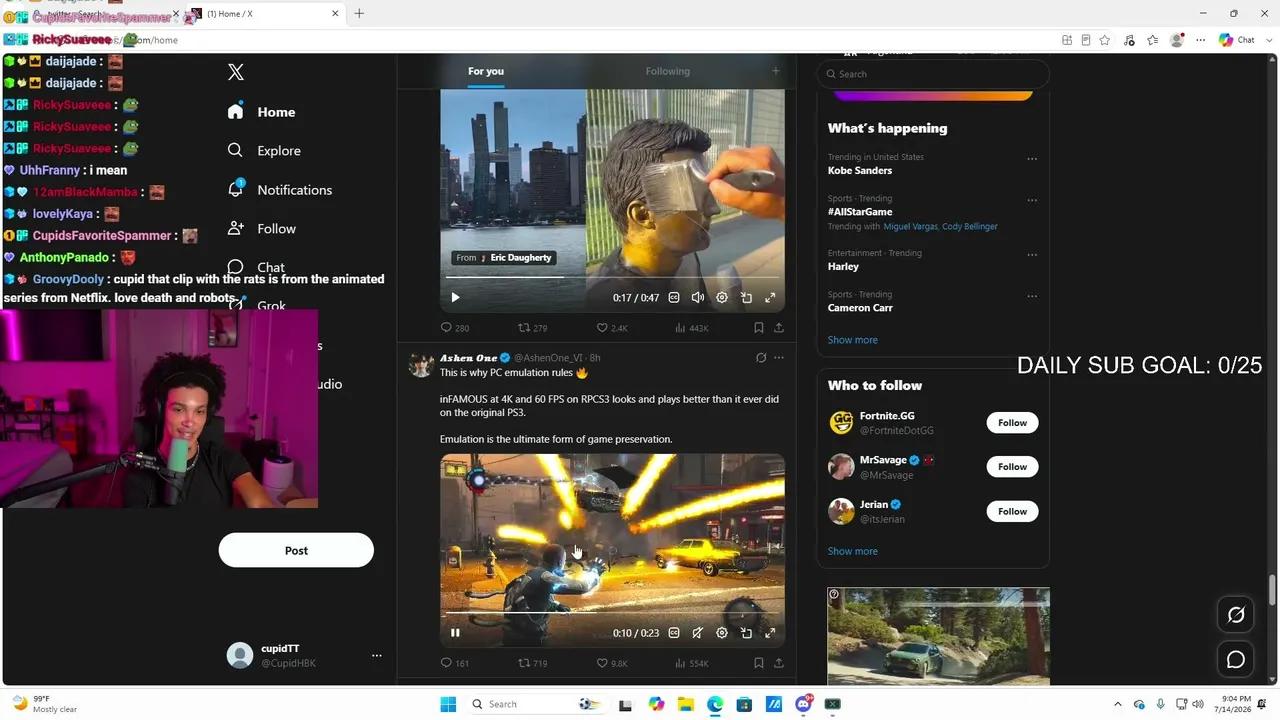This screenshot has width=1280, height=720.
Task: Add a timeline tab with plus icon
Action: click(775, 71)
